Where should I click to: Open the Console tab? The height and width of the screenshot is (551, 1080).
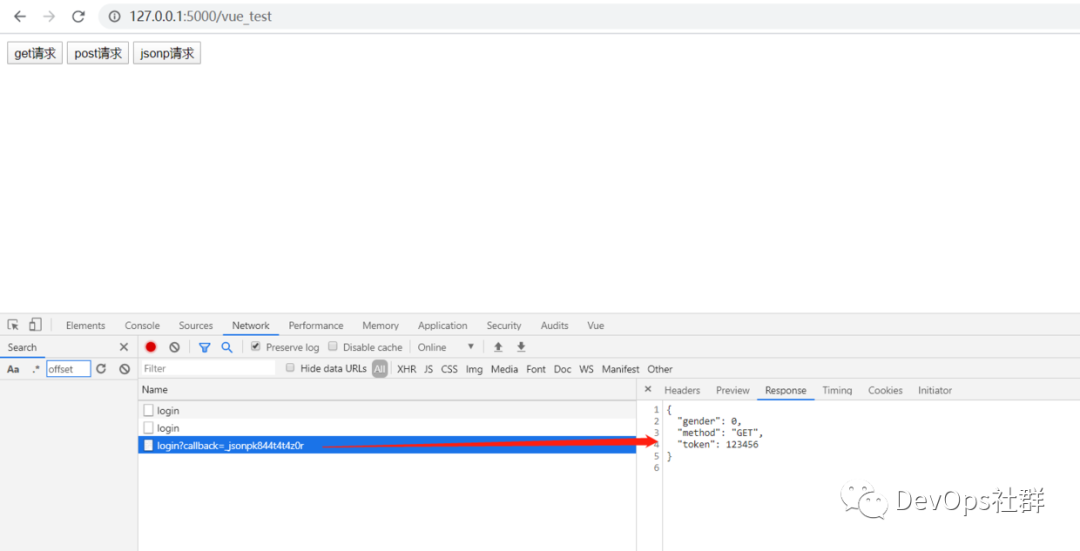click(x=142, y=325)
